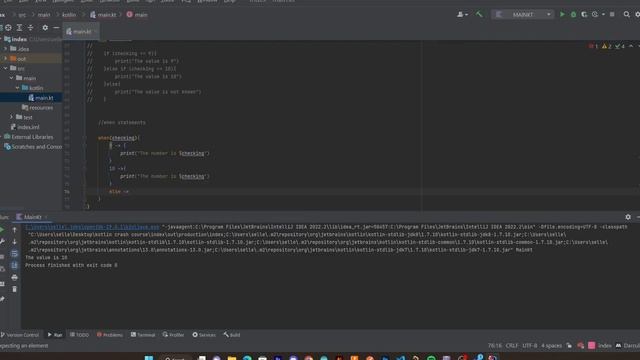
Task: Select main.kt in the project tree
Action: tap(44, 98)
